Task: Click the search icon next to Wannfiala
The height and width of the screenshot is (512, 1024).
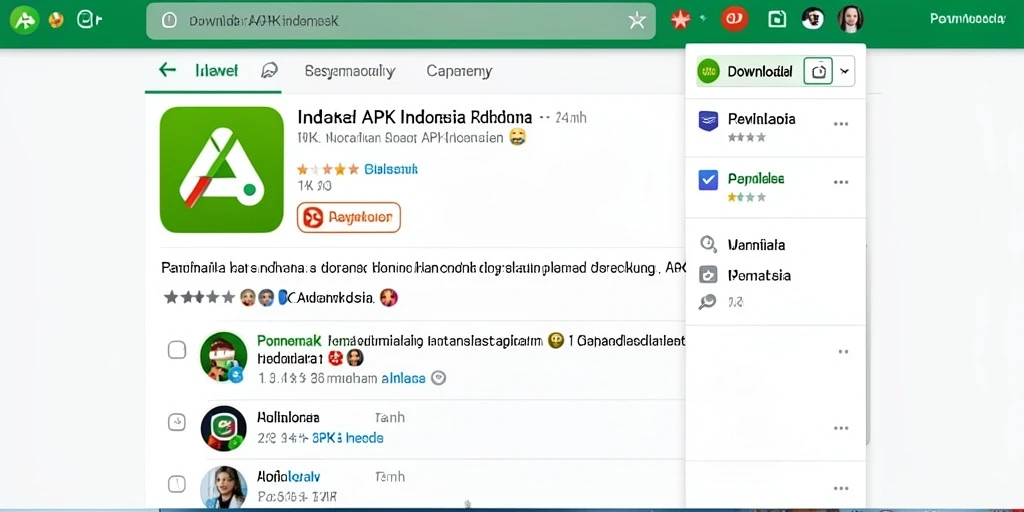Action: coord(709,244)
